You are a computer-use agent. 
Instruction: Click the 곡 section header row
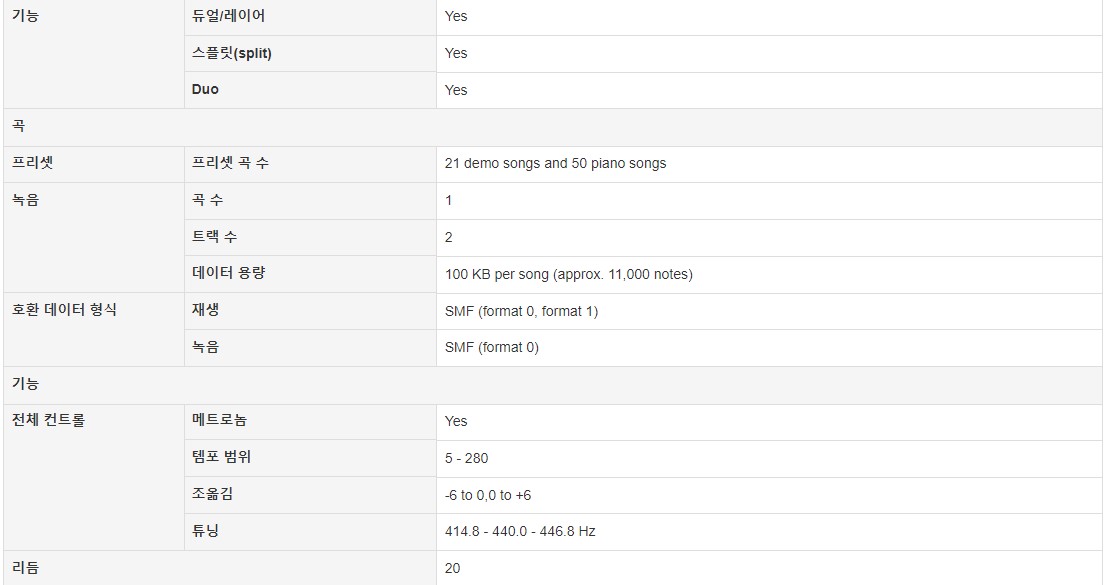coord(552,127)
